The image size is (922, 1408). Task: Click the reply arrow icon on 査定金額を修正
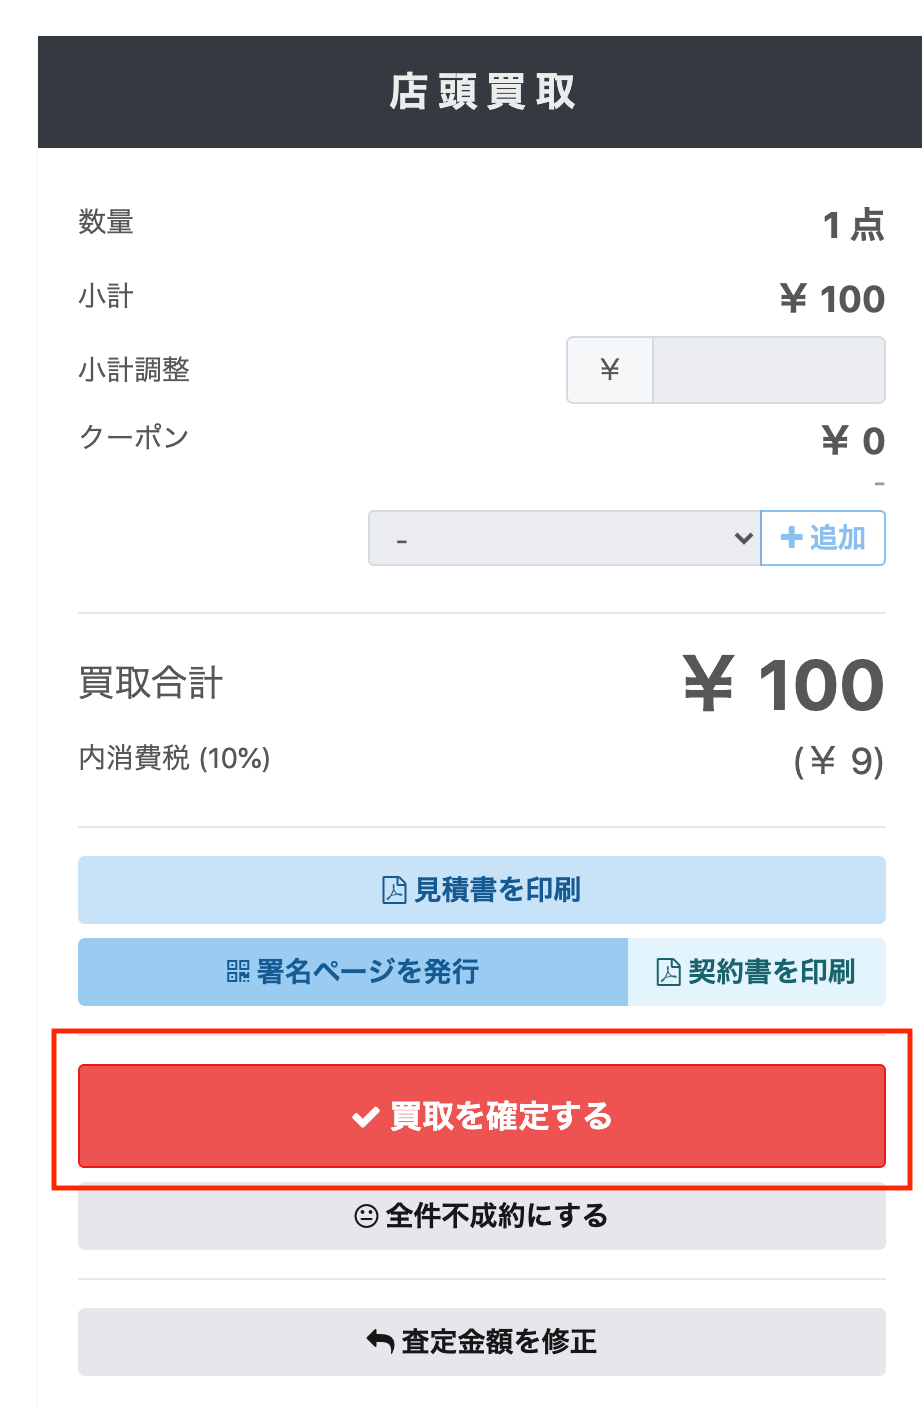coord(380,1341)
